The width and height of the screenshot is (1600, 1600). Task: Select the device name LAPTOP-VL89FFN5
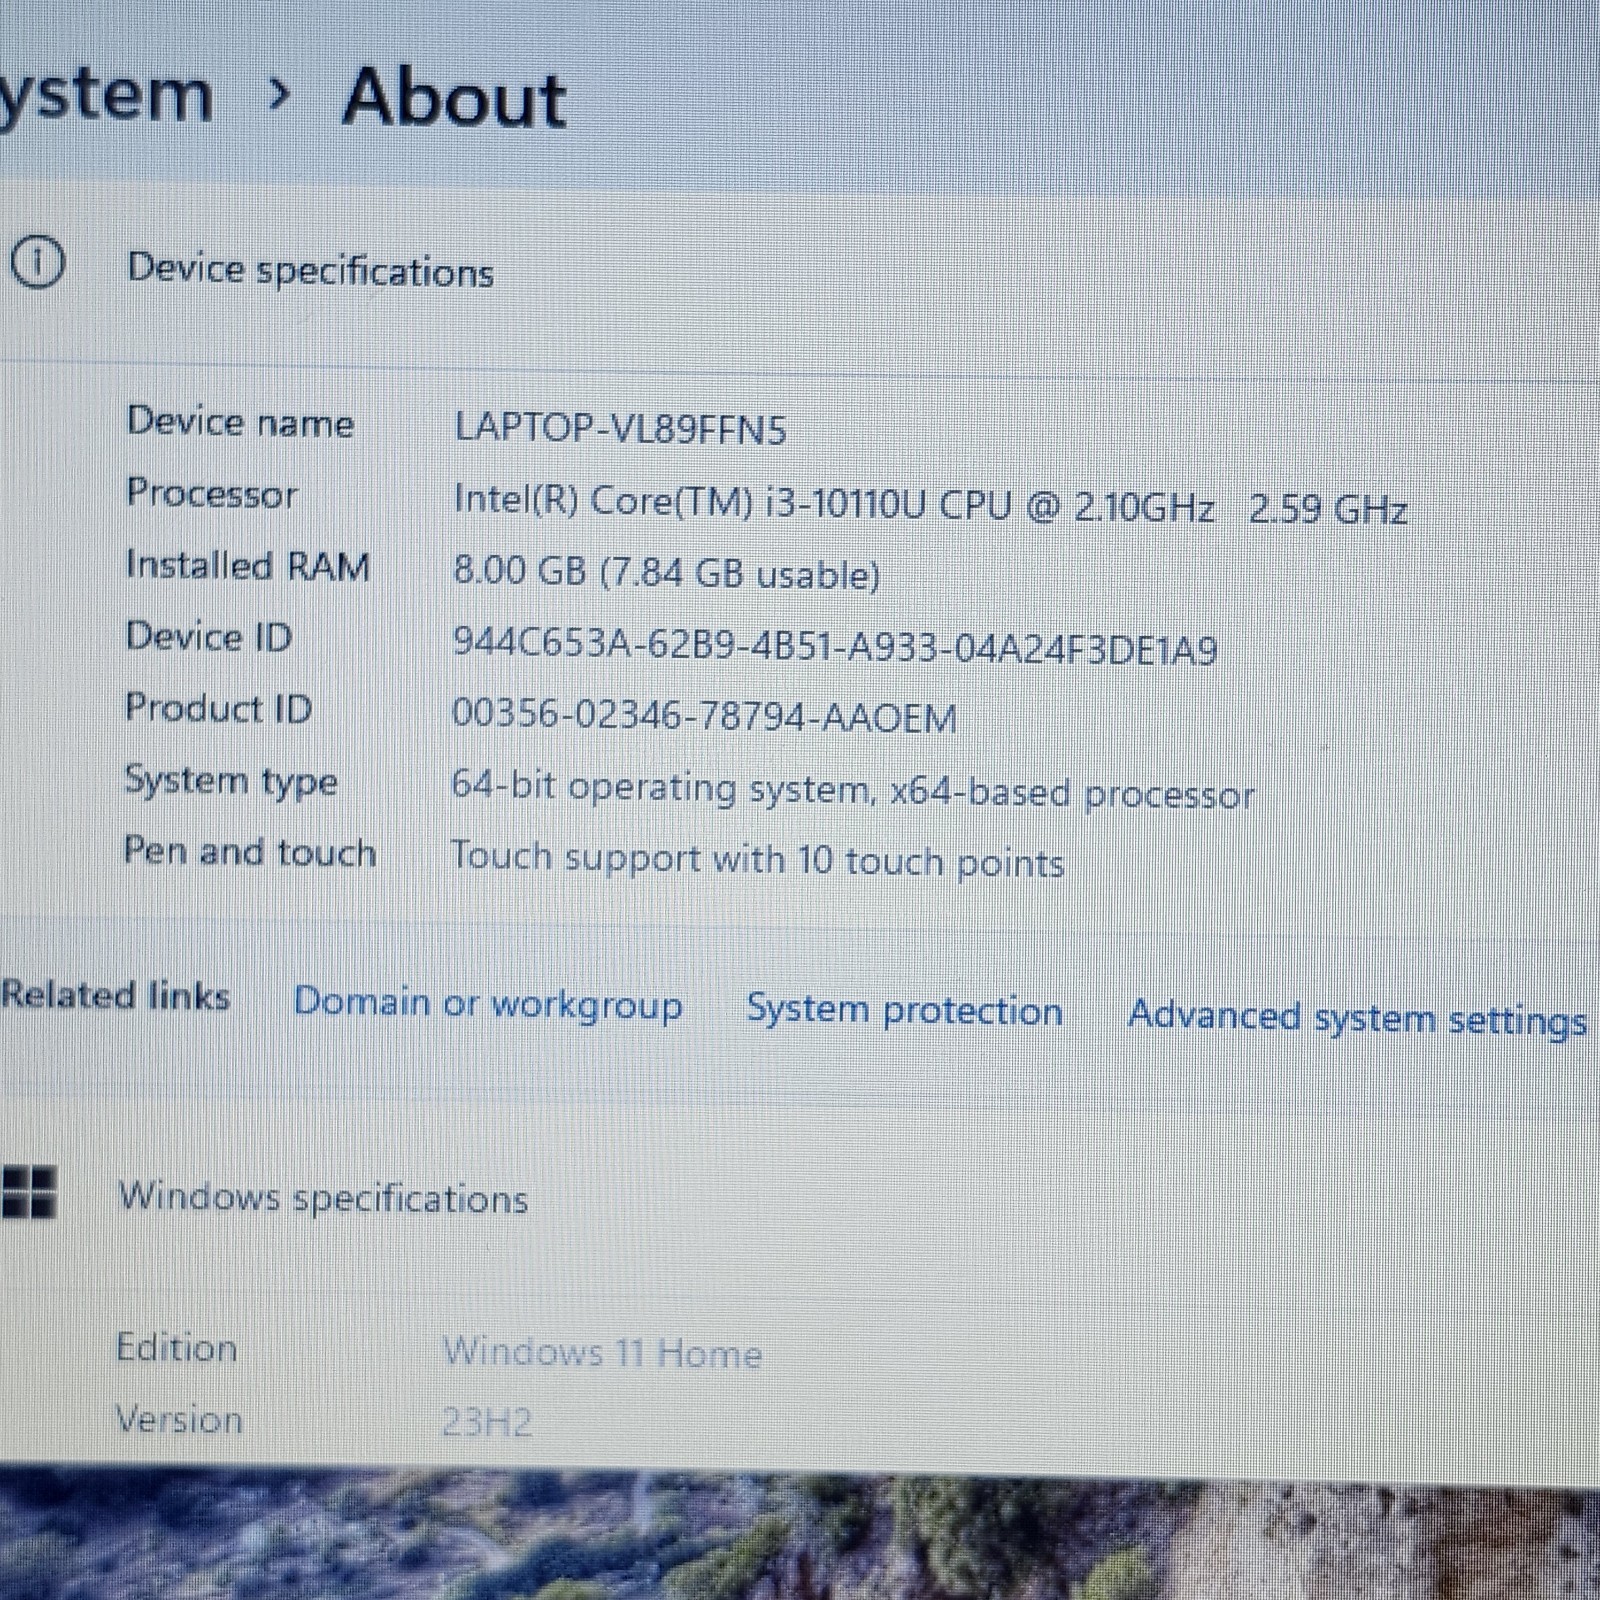(620, 428)
